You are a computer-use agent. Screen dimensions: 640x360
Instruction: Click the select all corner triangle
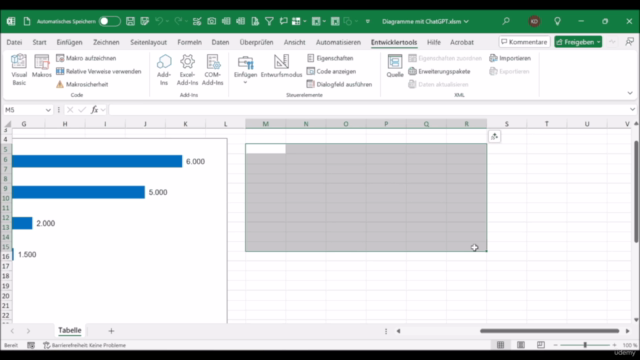pyautogui.click(x=7, y=124)
